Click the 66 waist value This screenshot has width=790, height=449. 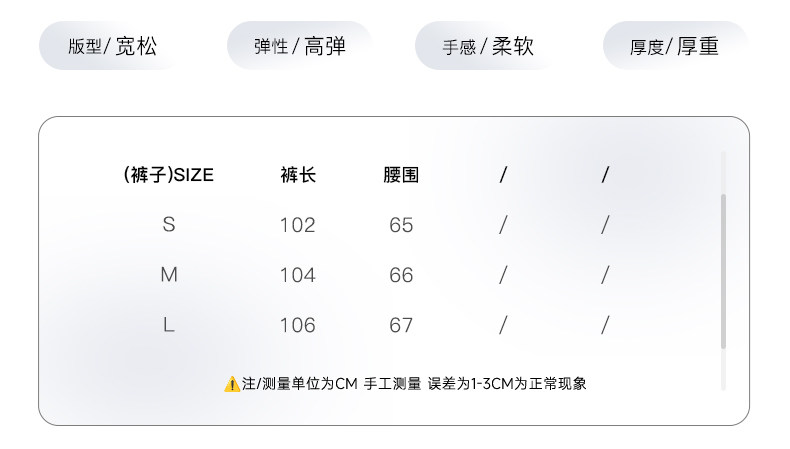click(401, 275)
